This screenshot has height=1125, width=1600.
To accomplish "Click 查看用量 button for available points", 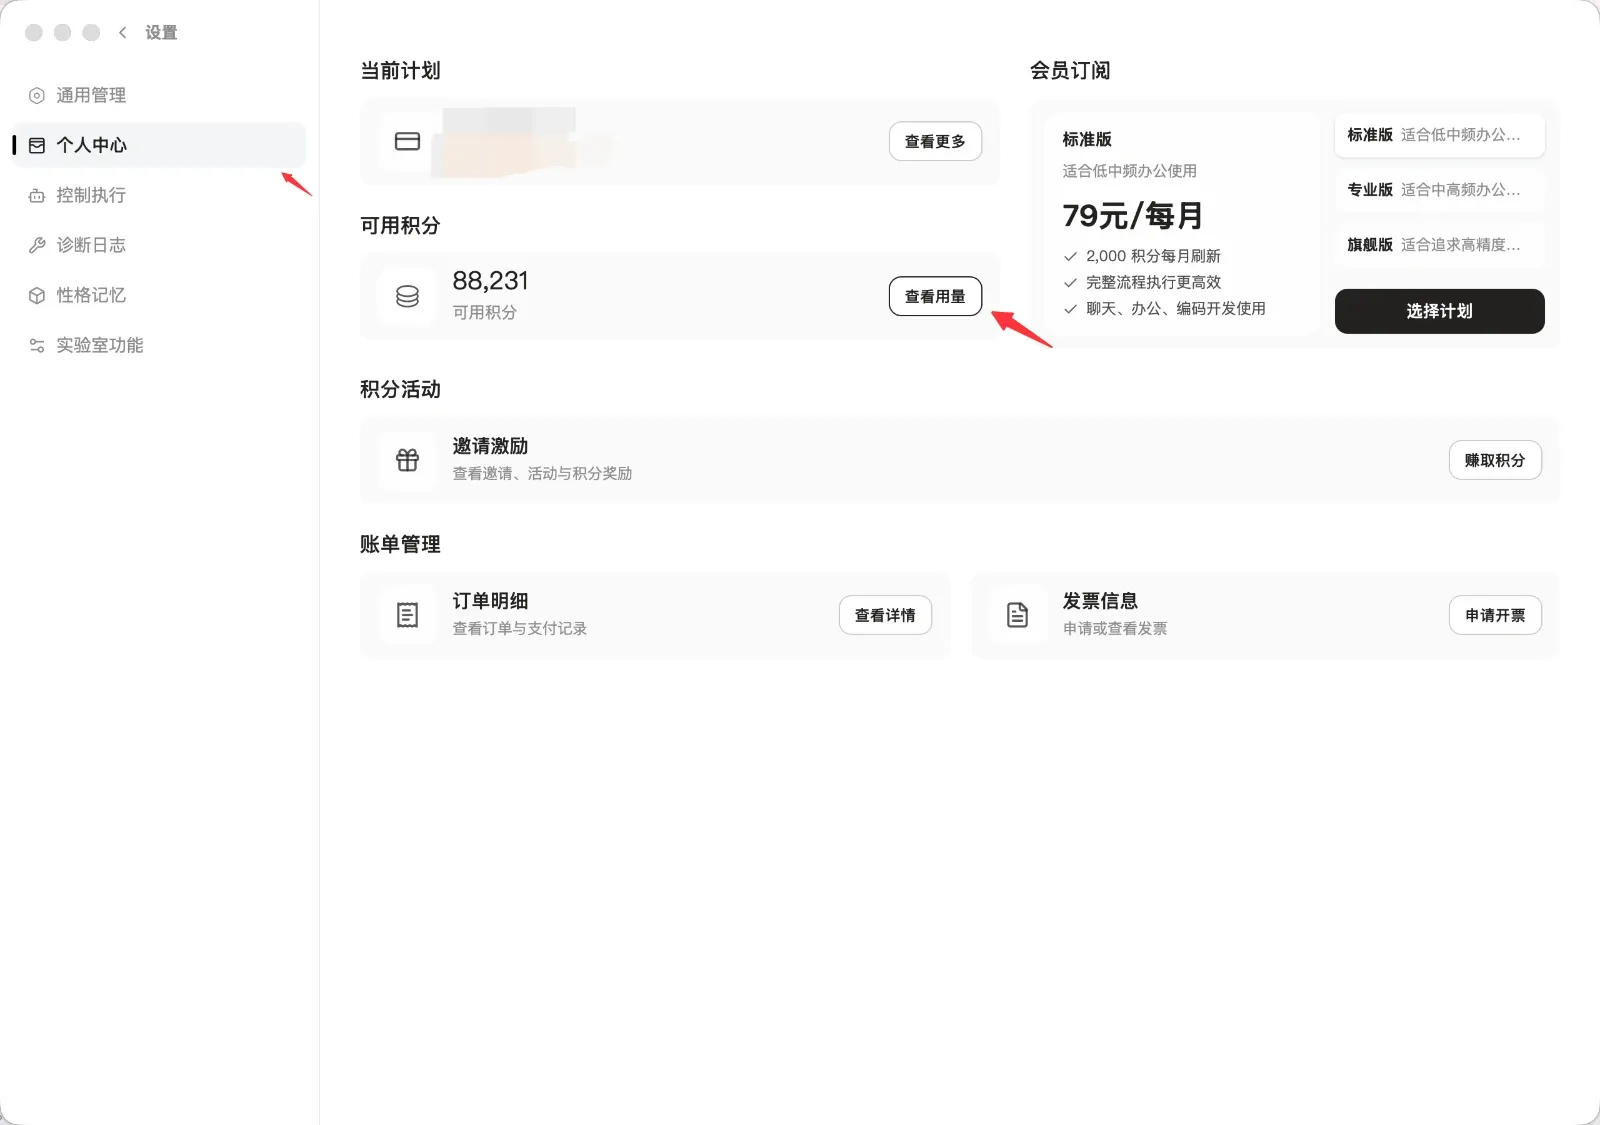I will click(935, 297).
